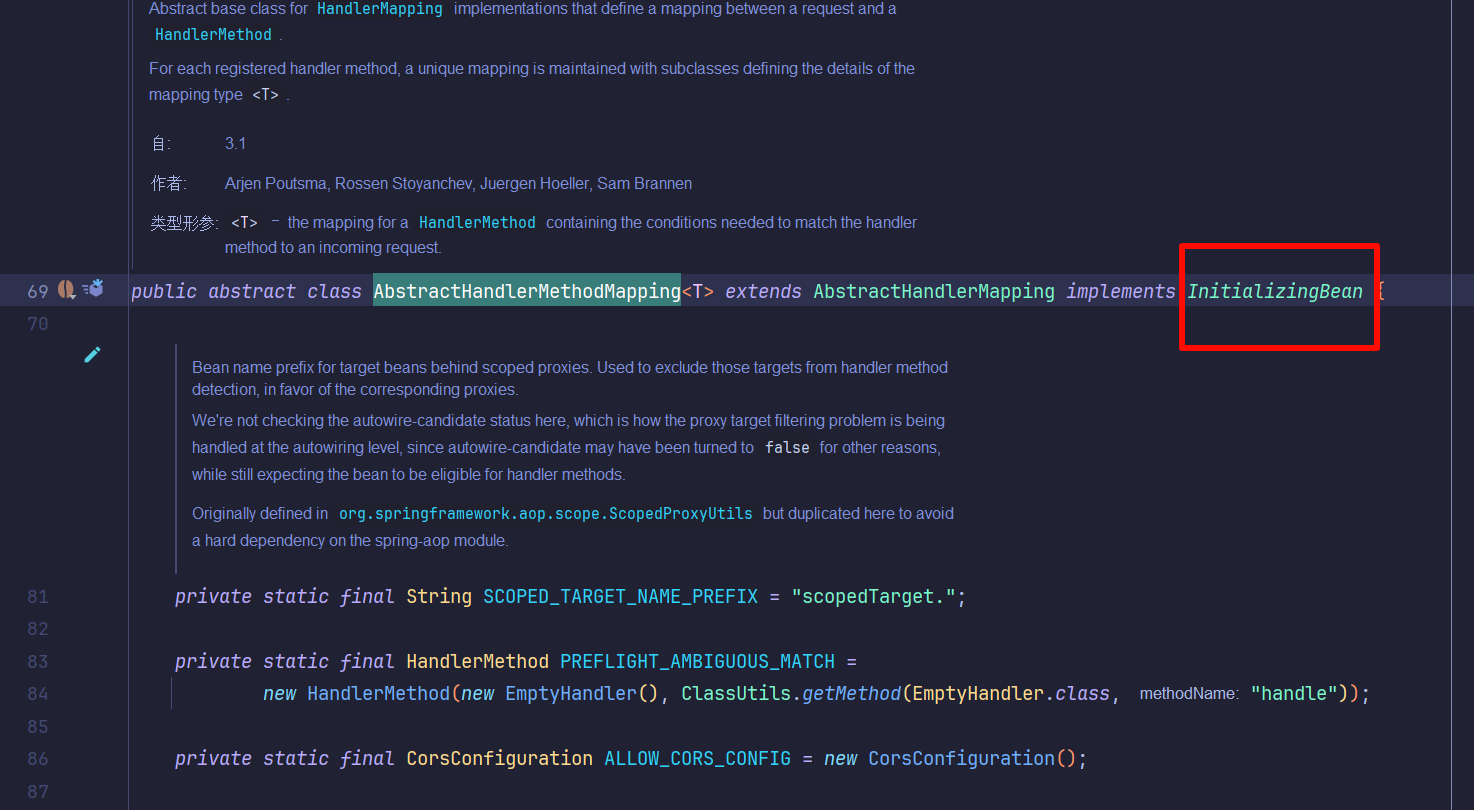Viewport: 1474px width, 810px height.
Task: Click line number 70 in the gutter
Action: coord(38,323)
